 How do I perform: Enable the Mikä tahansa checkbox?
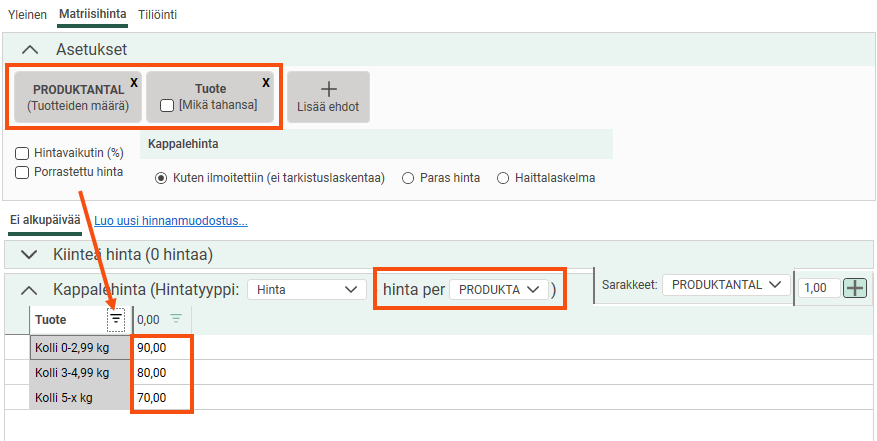tap(168, 105)
